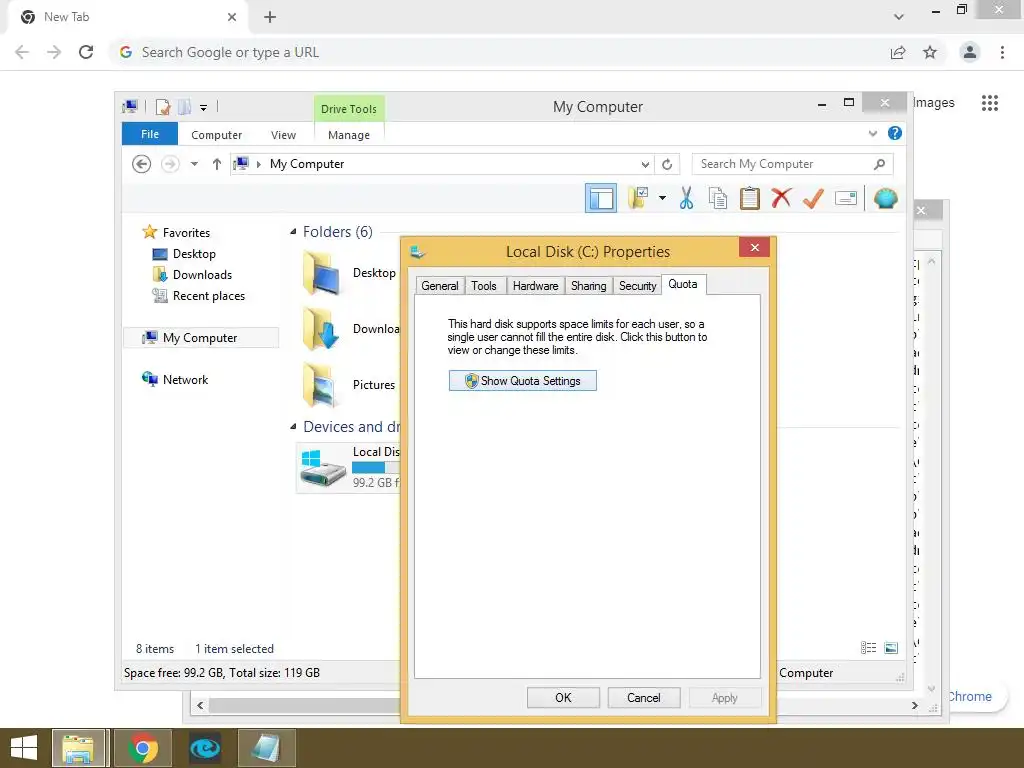Select the Quota tab
The image size is (1024, 768).
[683, 284]
